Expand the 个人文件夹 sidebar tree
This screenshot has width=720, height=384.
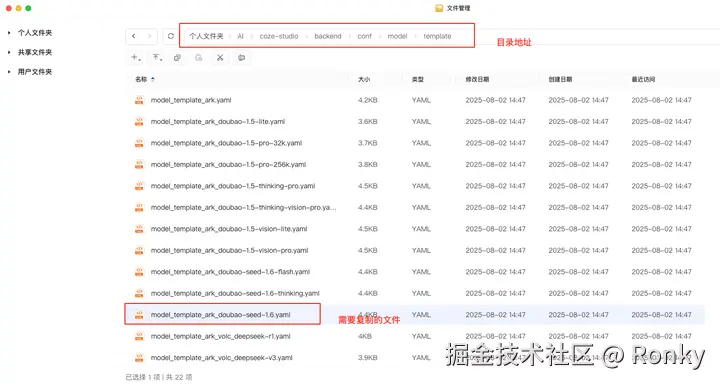pos(9,33)
